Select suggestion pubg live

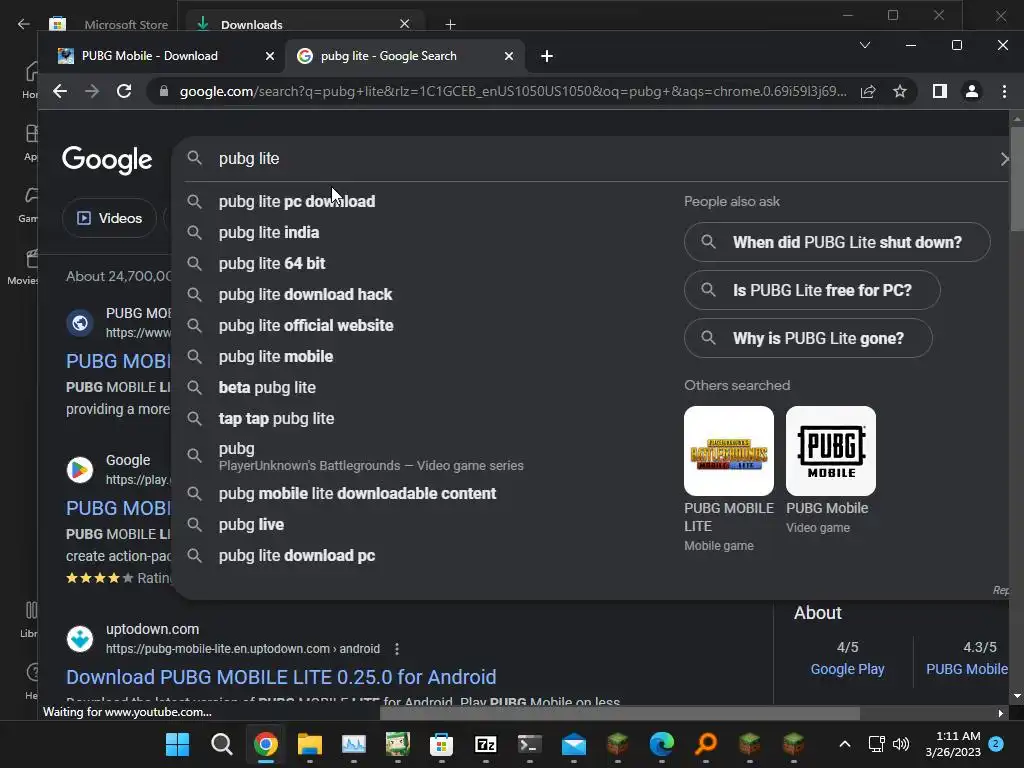251,524
